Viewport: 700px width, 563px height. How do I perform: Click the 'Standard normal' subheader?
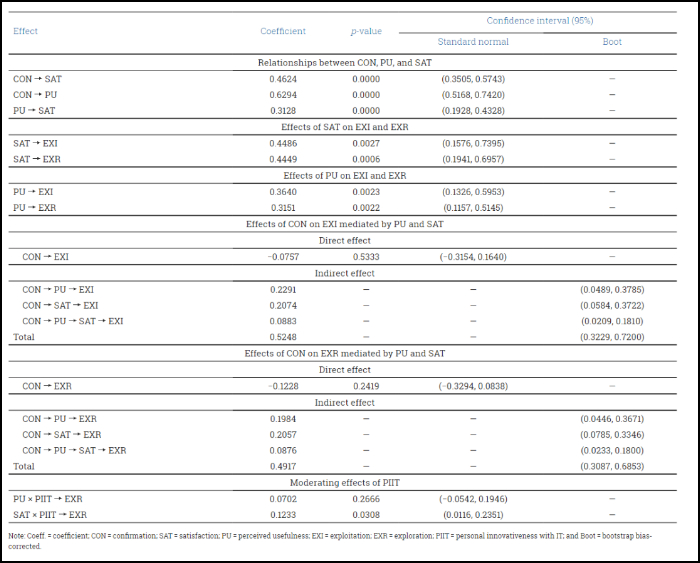click(x=473, y=42)
